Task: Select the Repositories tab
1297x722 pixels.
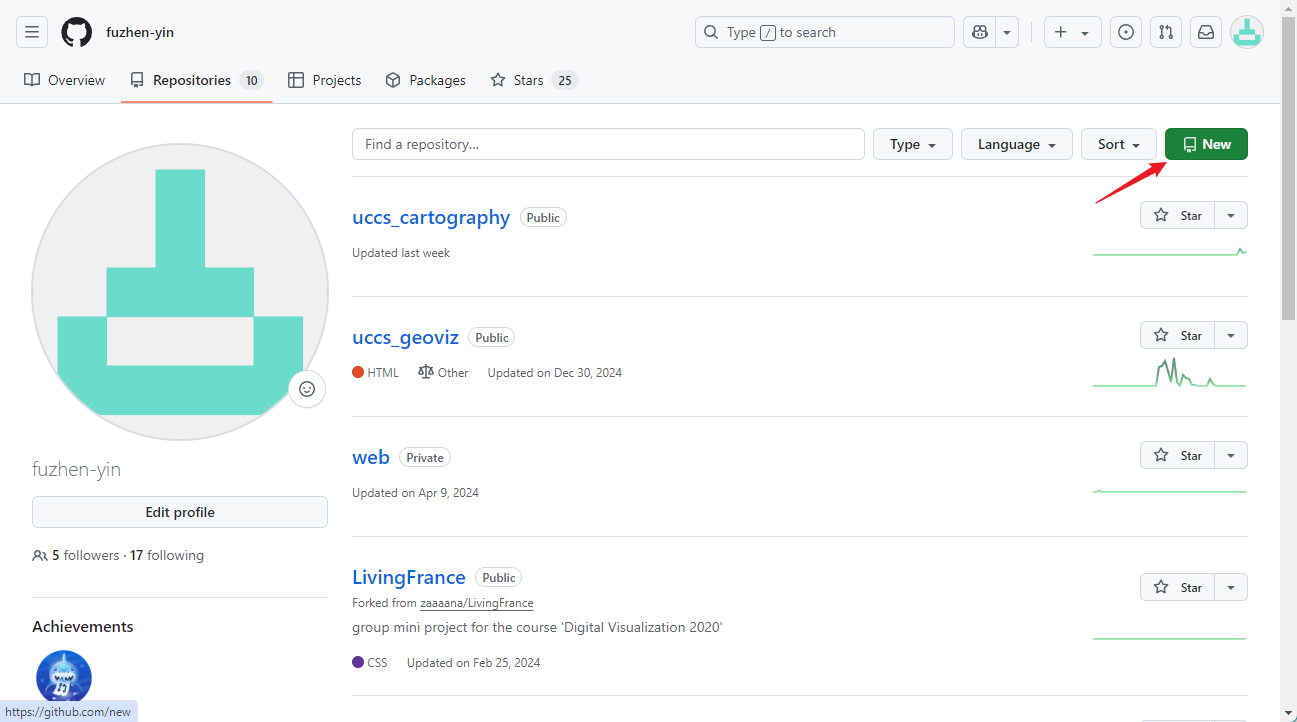Action: pyautogui.click(x=197, y=80)
